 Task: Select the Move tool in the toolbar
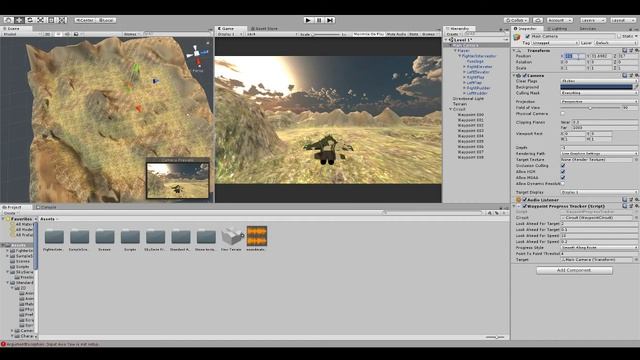[19, 20]
